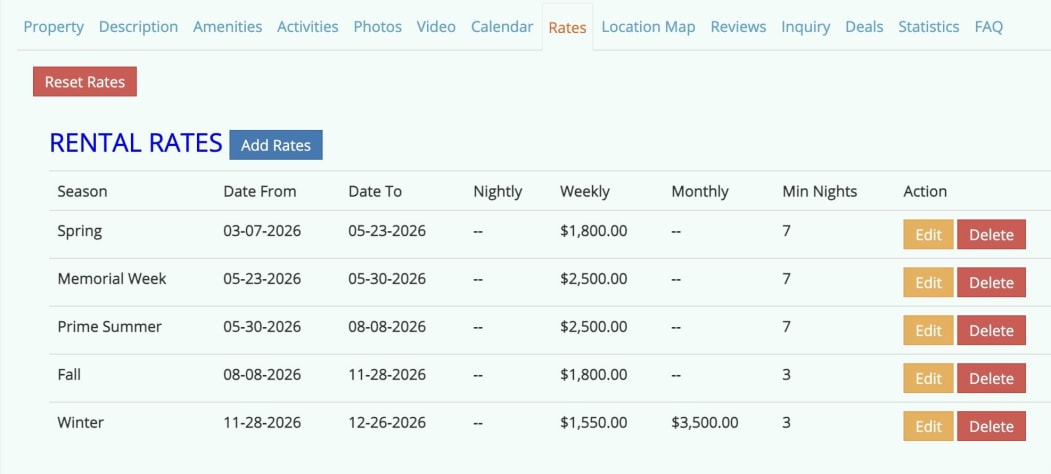Edit the Memorial Week rate
Screen dimensions: 1051x474
point(928,283)
